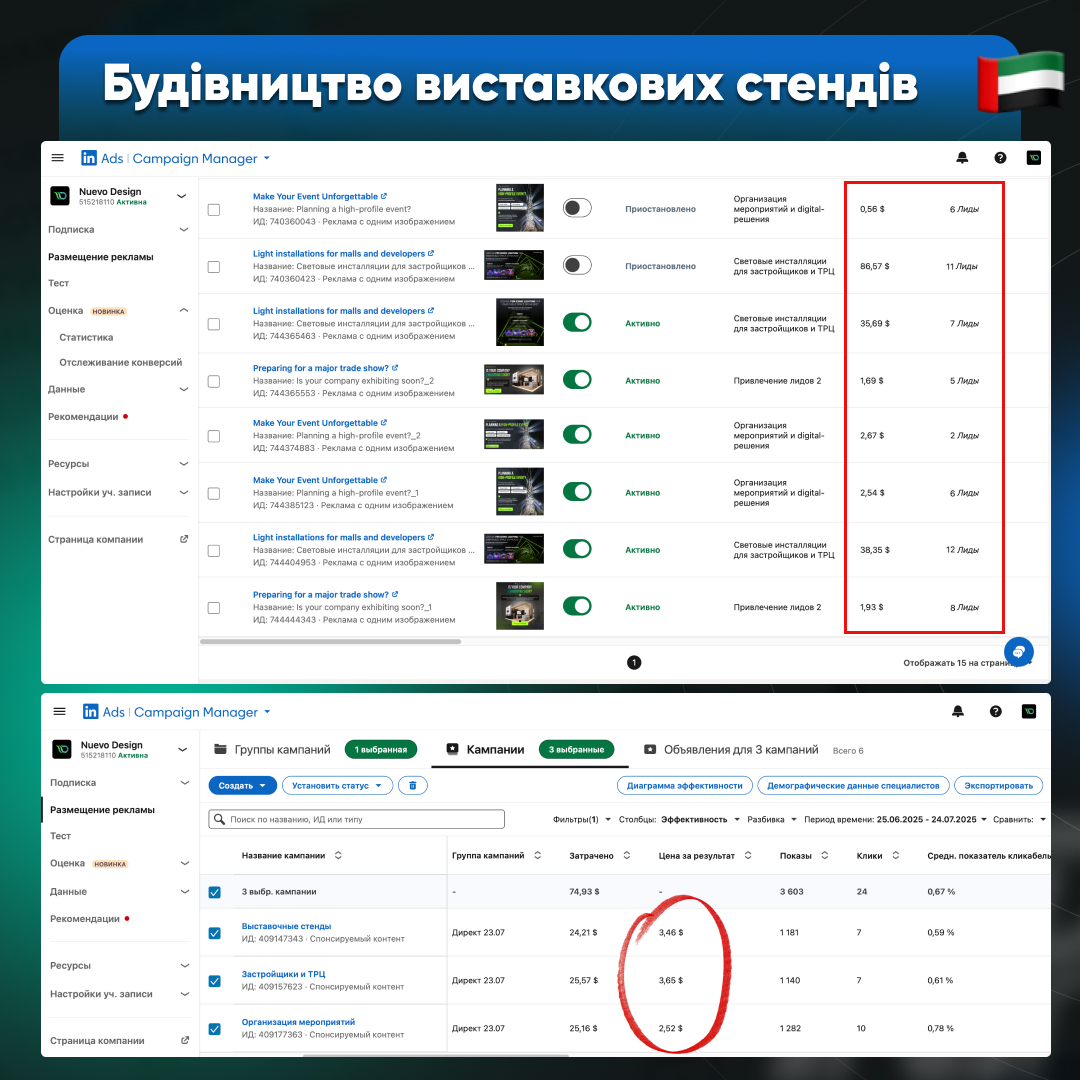The width and height of the screenshot is (1080, 1080).
Task: Click the Nuevo Design logo in the top sidebar
Action: click(x=60, y=196)
